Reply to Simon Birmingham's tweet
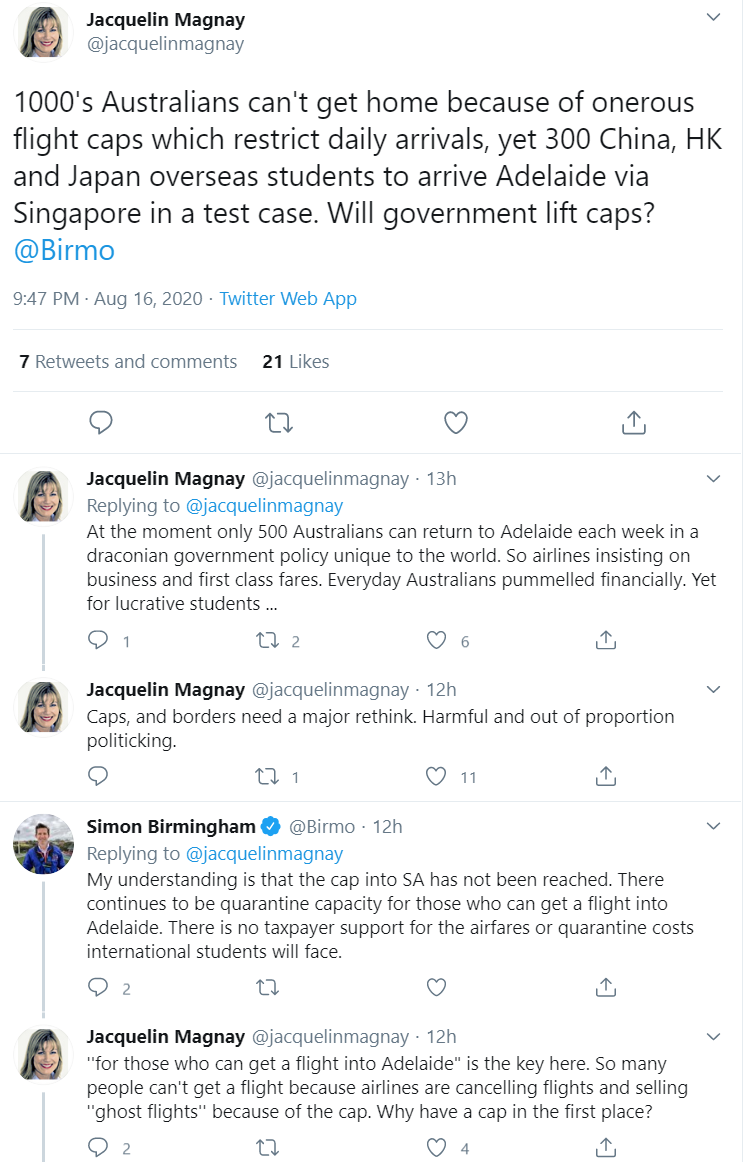The height and width of the screenshot is (1162, 750). [x=98, y=988]
